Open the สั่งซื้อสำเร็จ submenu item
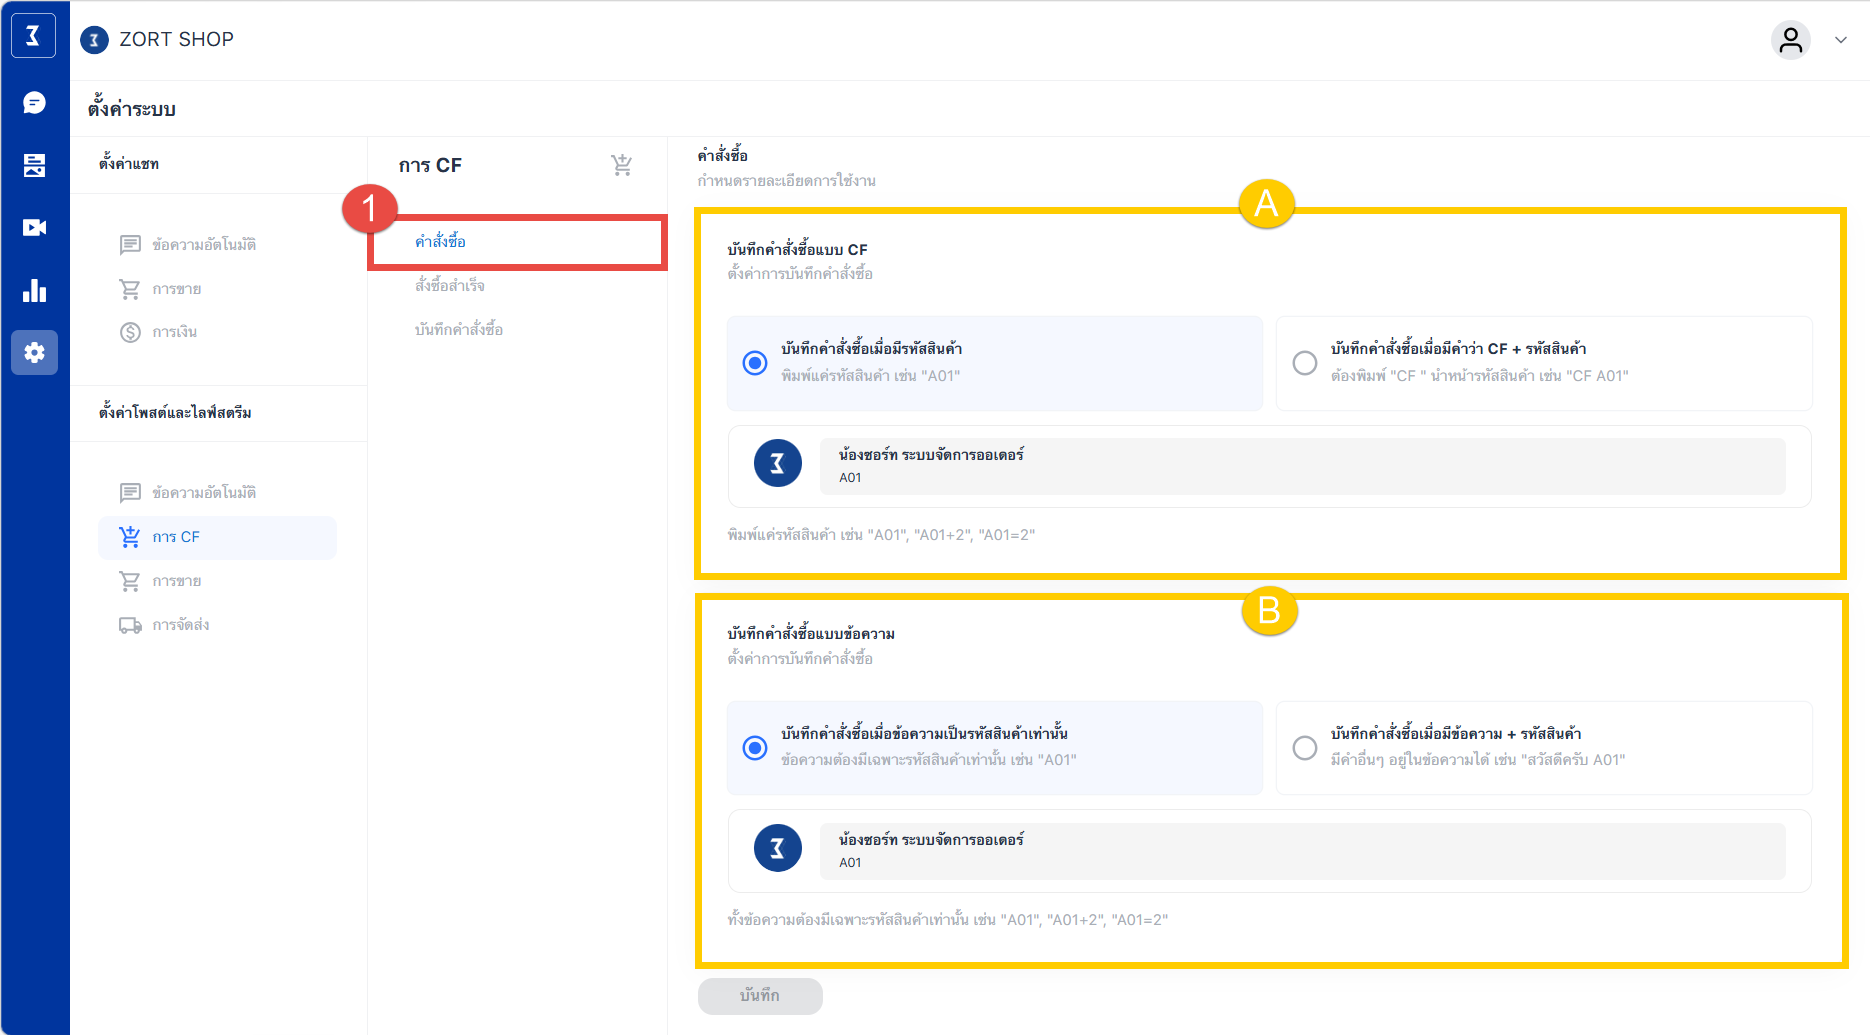This screenshot has width=1870, height=1035. [x=450, y=286]
